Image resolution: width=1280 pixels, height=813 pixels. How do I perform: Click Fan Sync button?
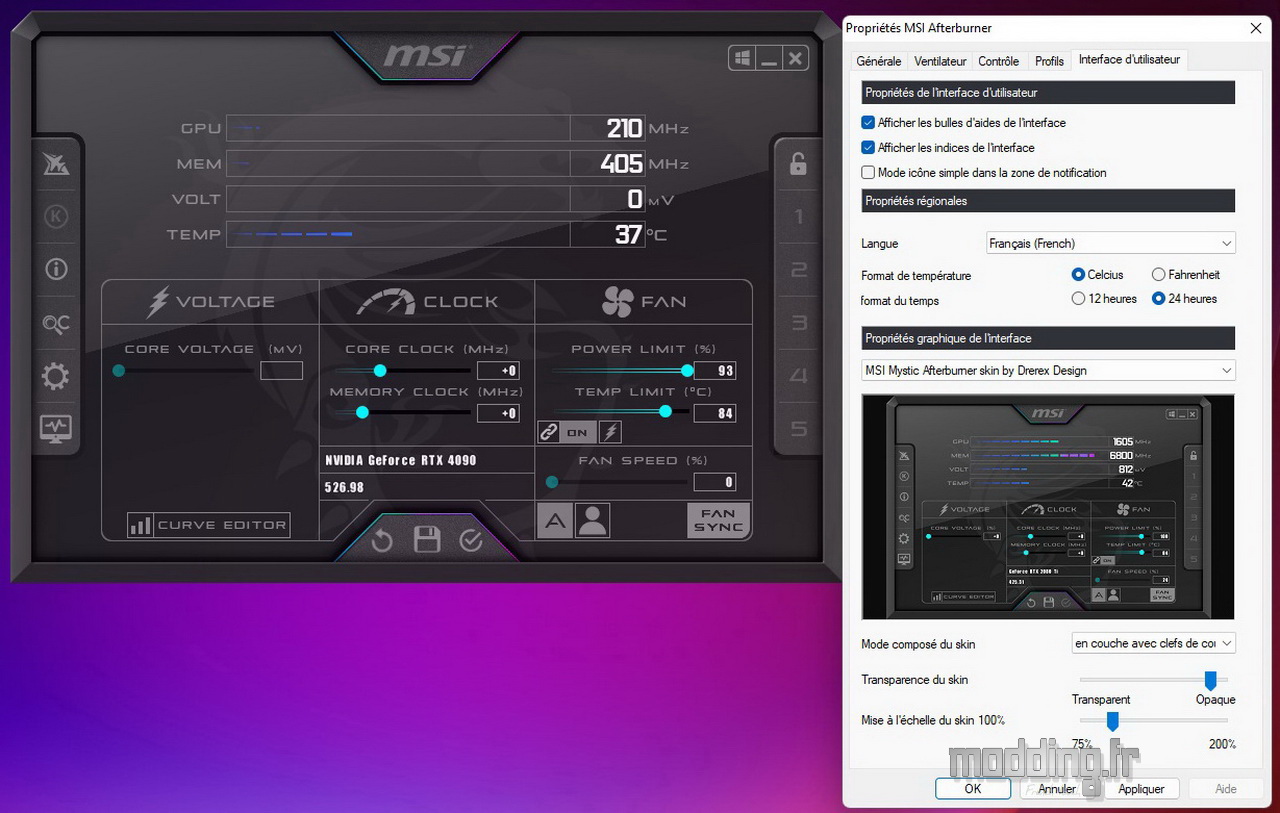click(x=718, y=520)
